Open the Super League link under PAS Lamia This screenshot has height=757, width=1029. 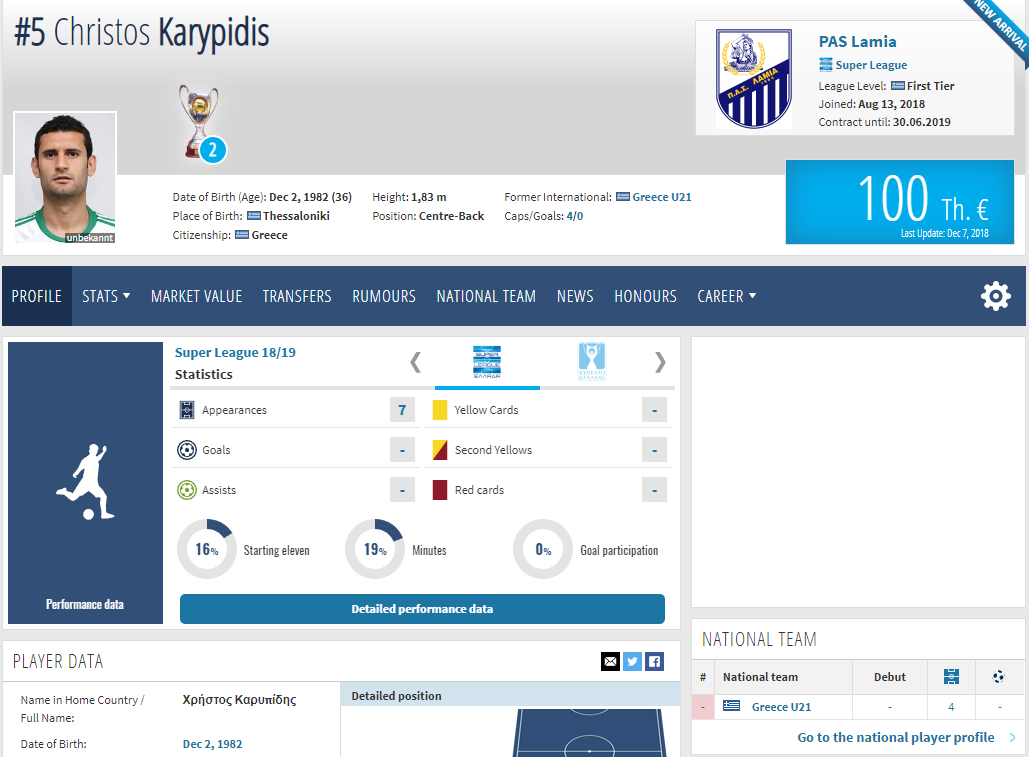click(x=871, y=65)
